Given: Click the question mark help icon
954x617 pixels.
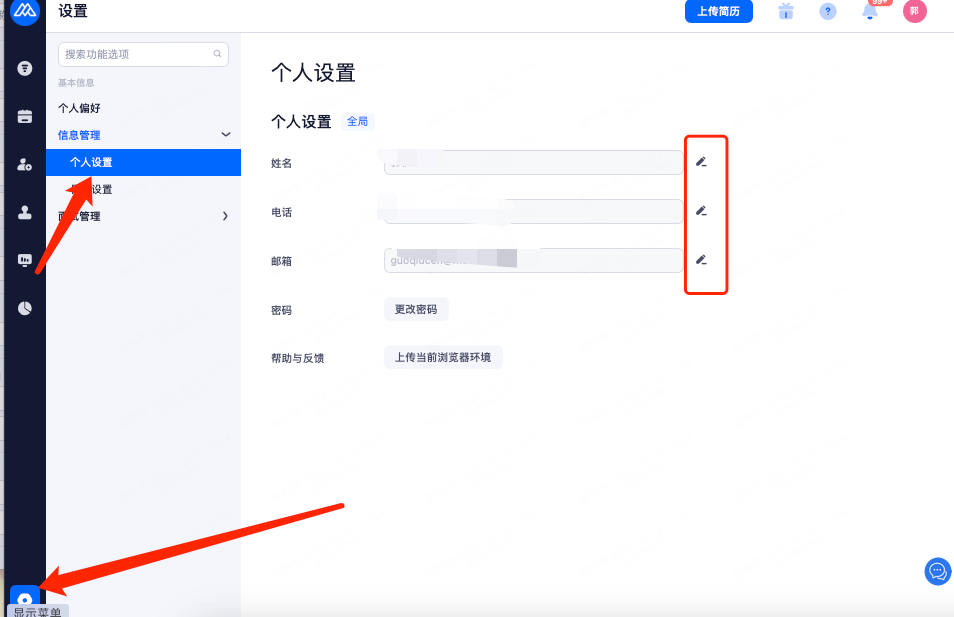Looking at the screenshot, I should 827,12.
